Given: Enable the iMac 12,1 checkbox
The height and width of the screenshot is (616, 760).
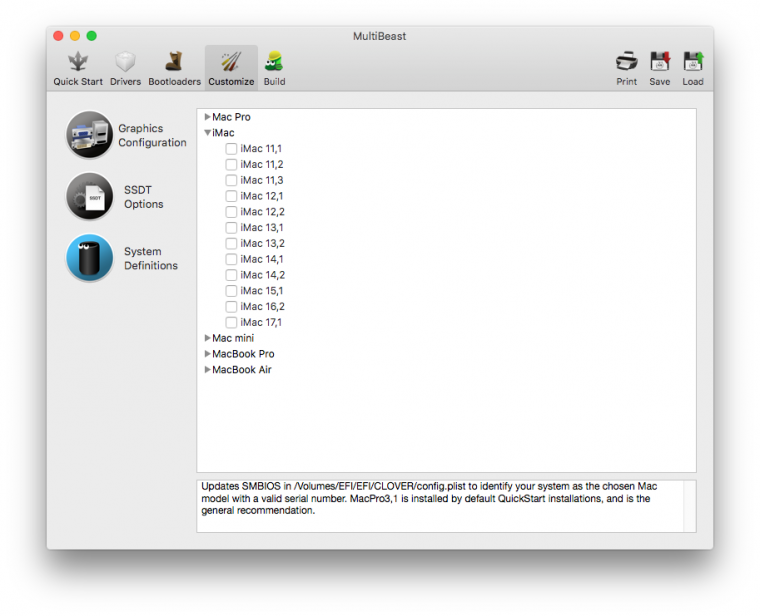Looking at the screenshot, I should (x=231, y=196).
